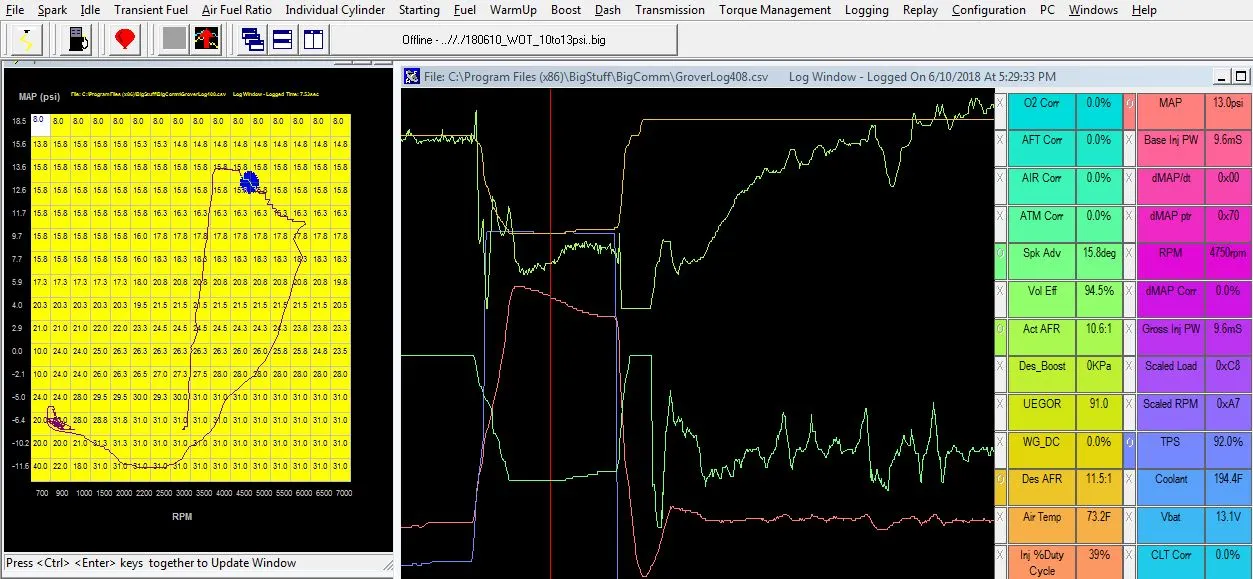Screen dimensions: 1253x579
Task: Open the PC menu
Action: pyautogui.click(x=1047, y=10)
